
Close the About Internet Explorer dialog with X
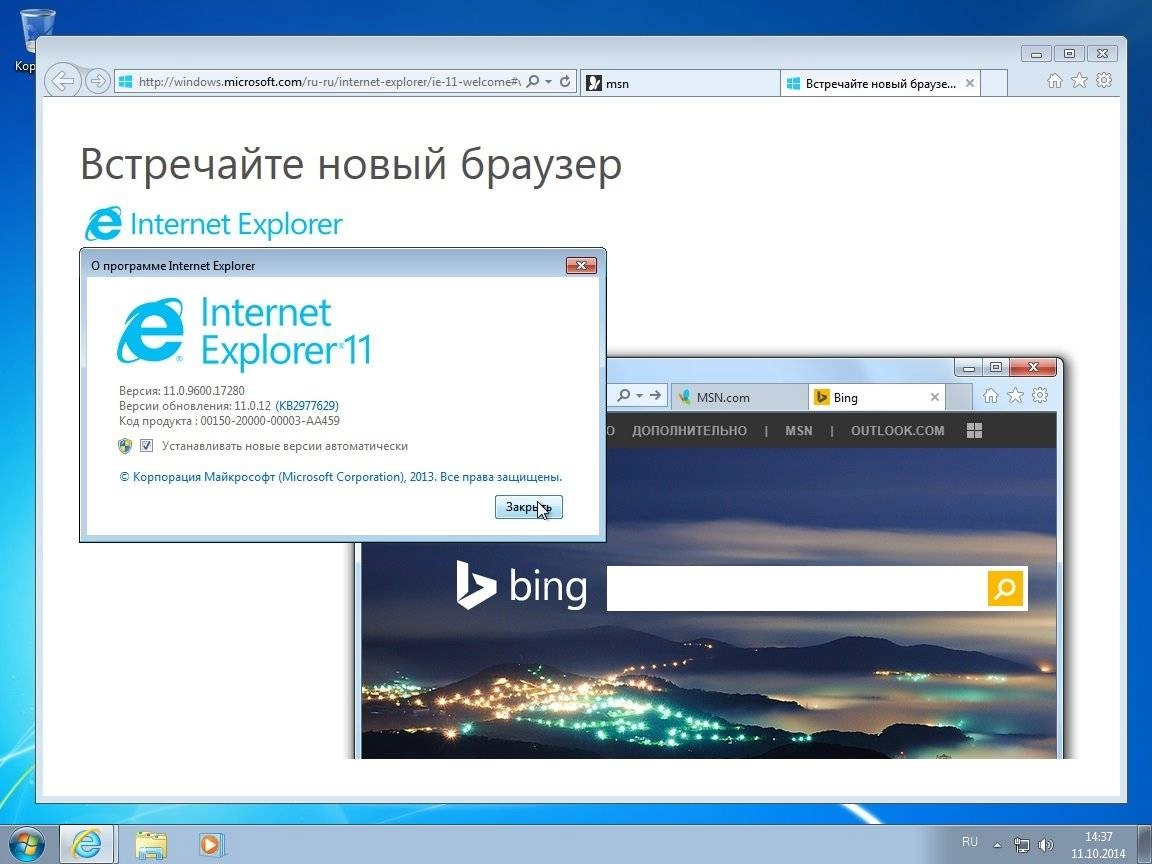pyautogui.click(x=581, y=265)
